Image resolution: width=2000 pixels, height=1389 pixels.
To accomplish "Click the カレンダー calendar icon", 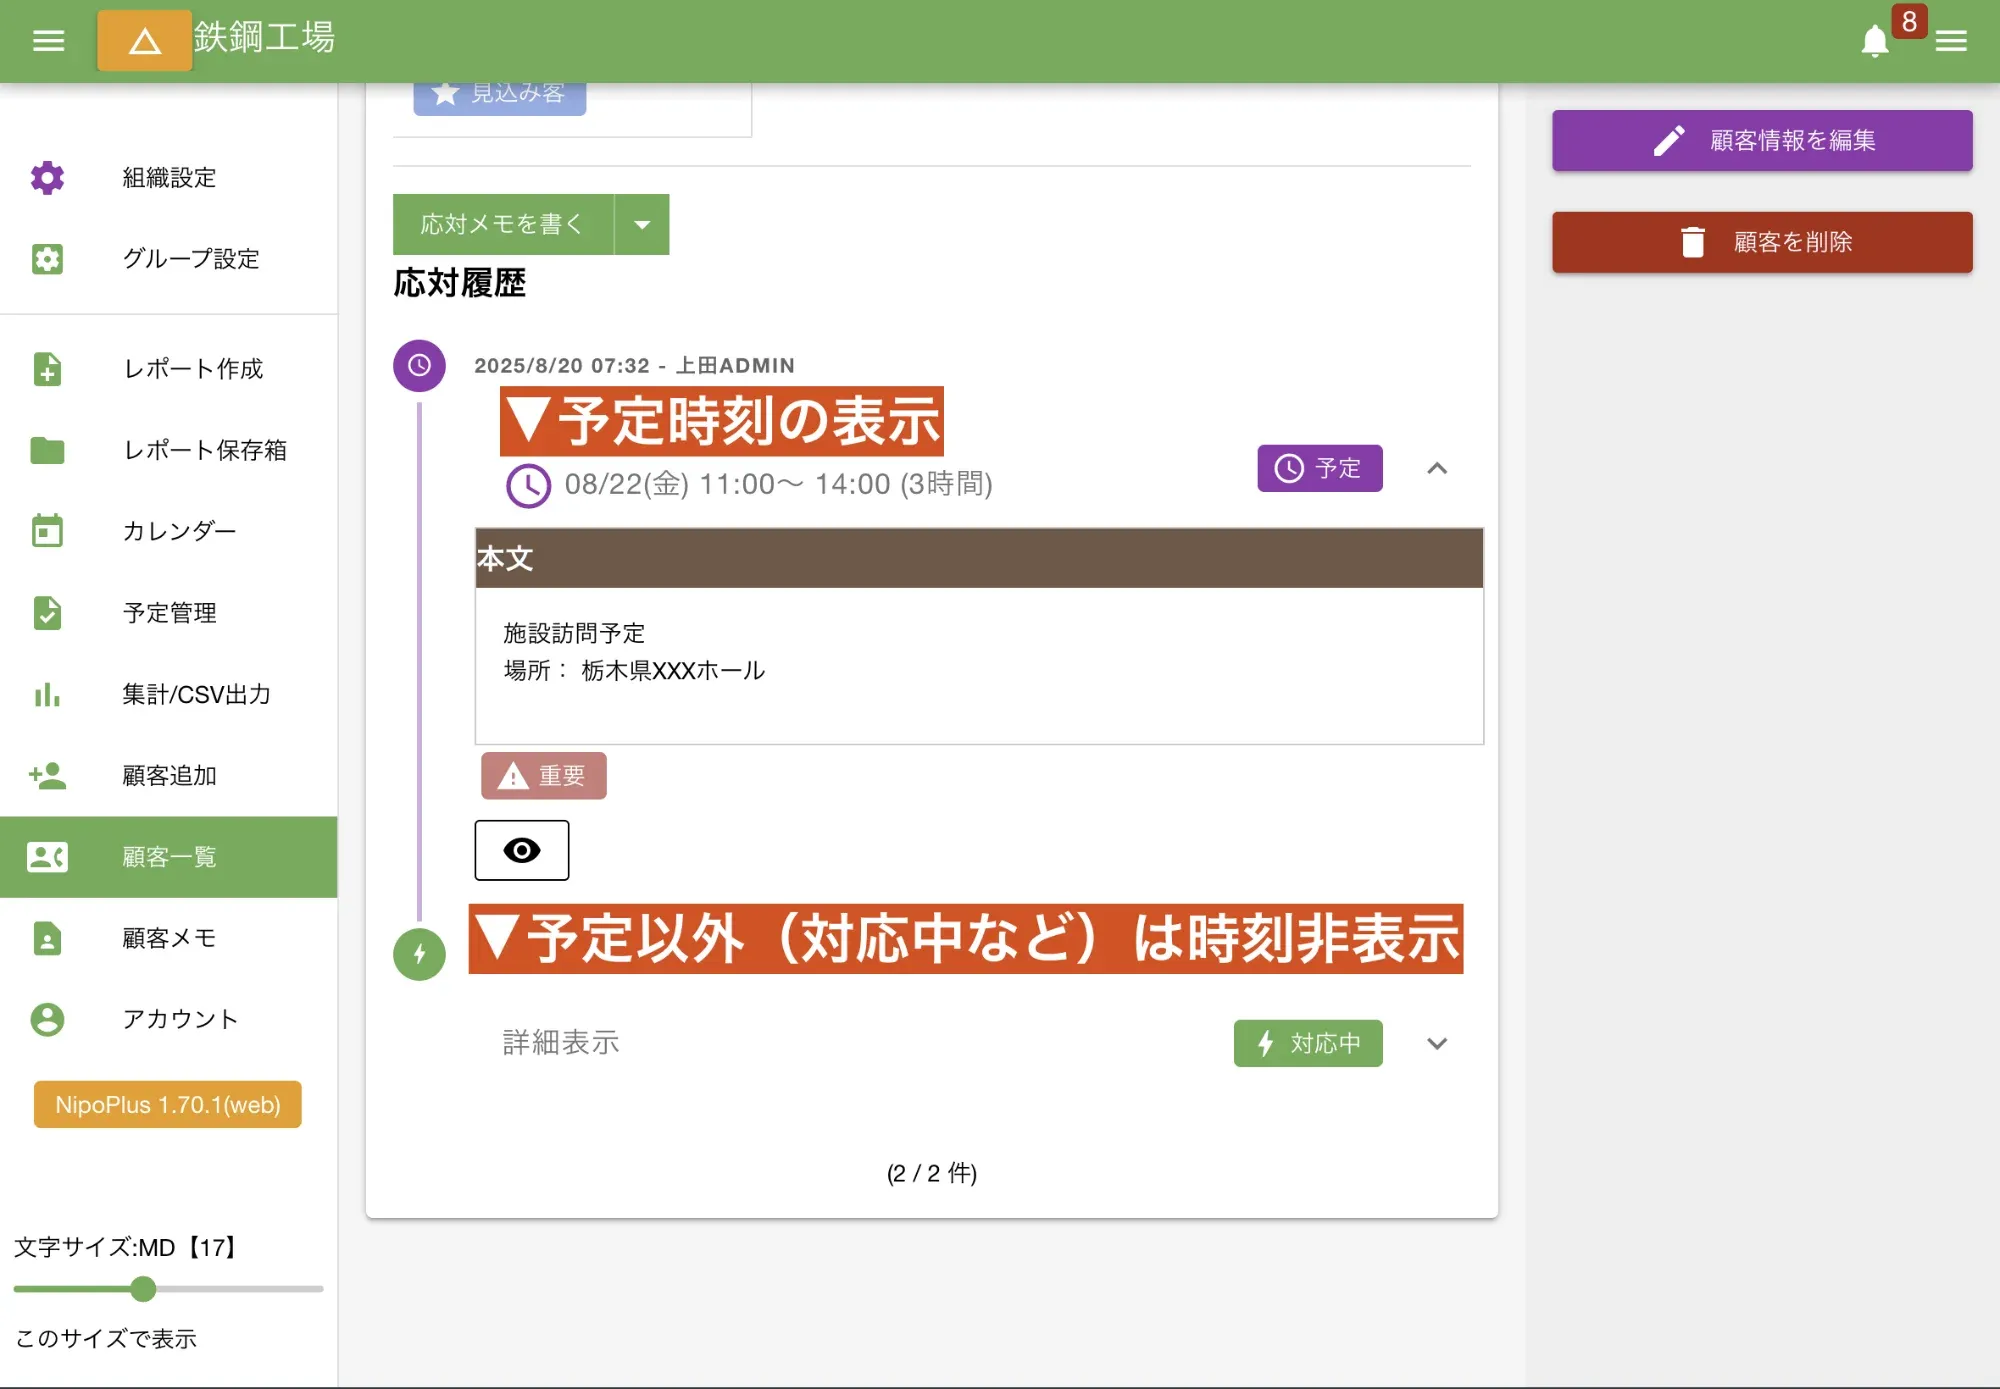I will click(x=47, y=531).
